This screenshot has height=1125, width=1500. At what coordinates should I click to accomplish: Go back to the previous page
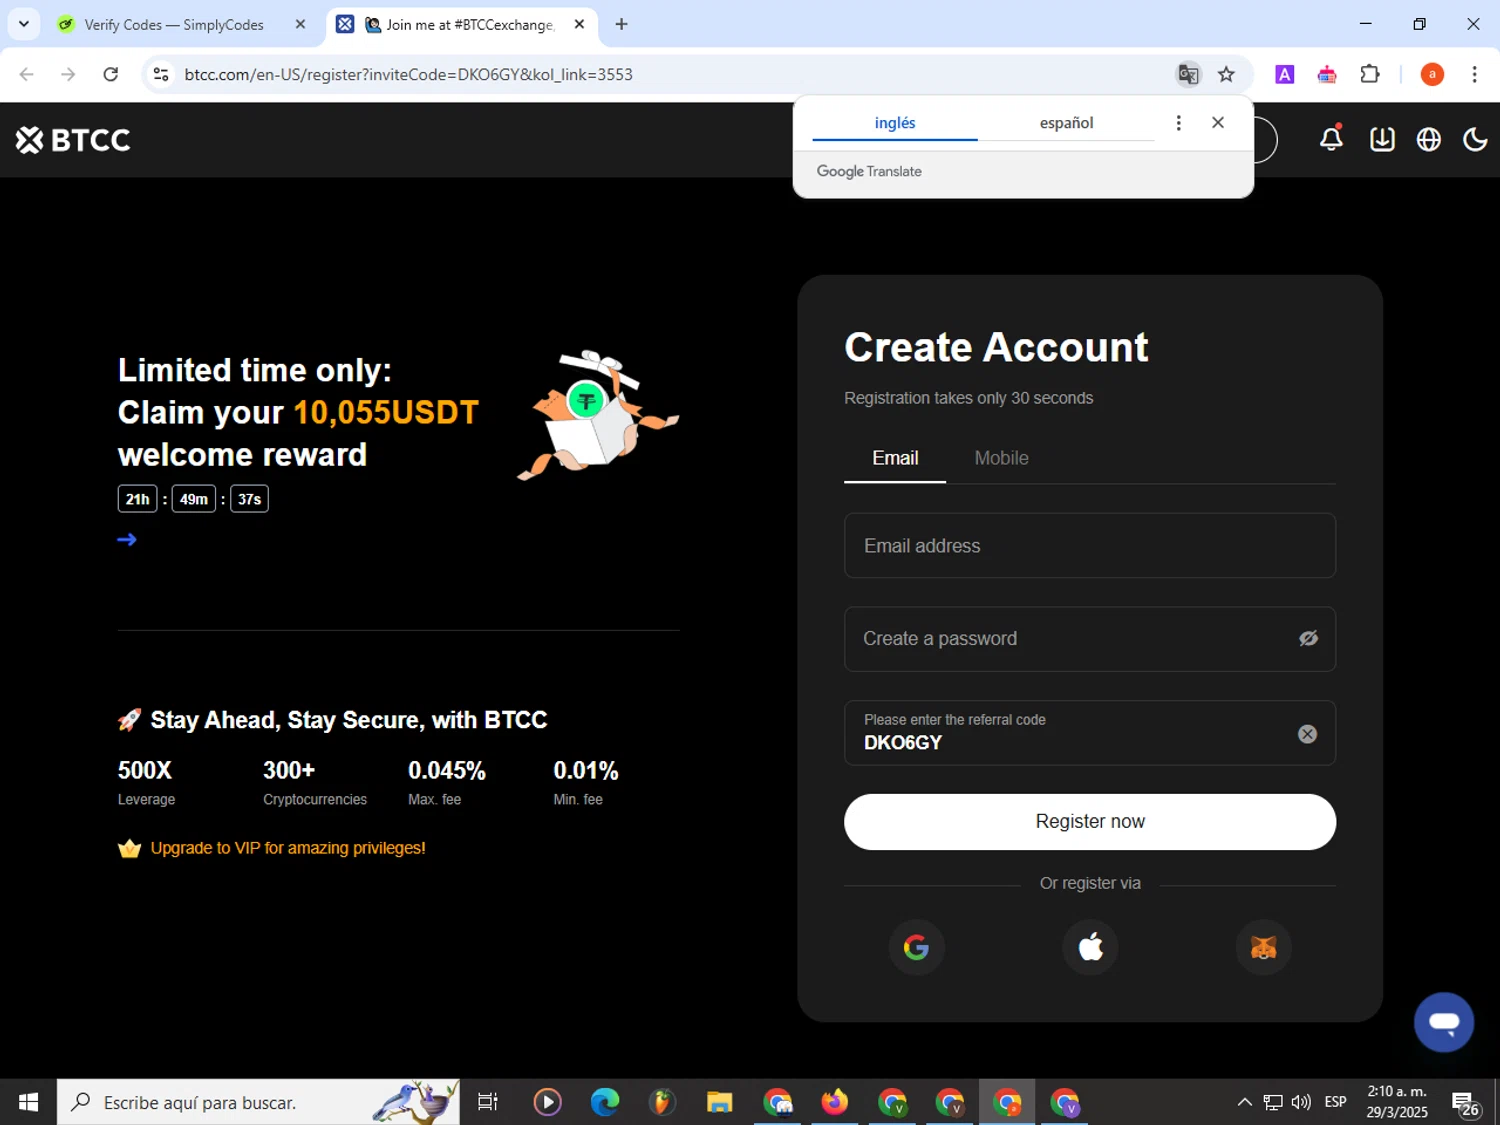click(x=27, y=74)
